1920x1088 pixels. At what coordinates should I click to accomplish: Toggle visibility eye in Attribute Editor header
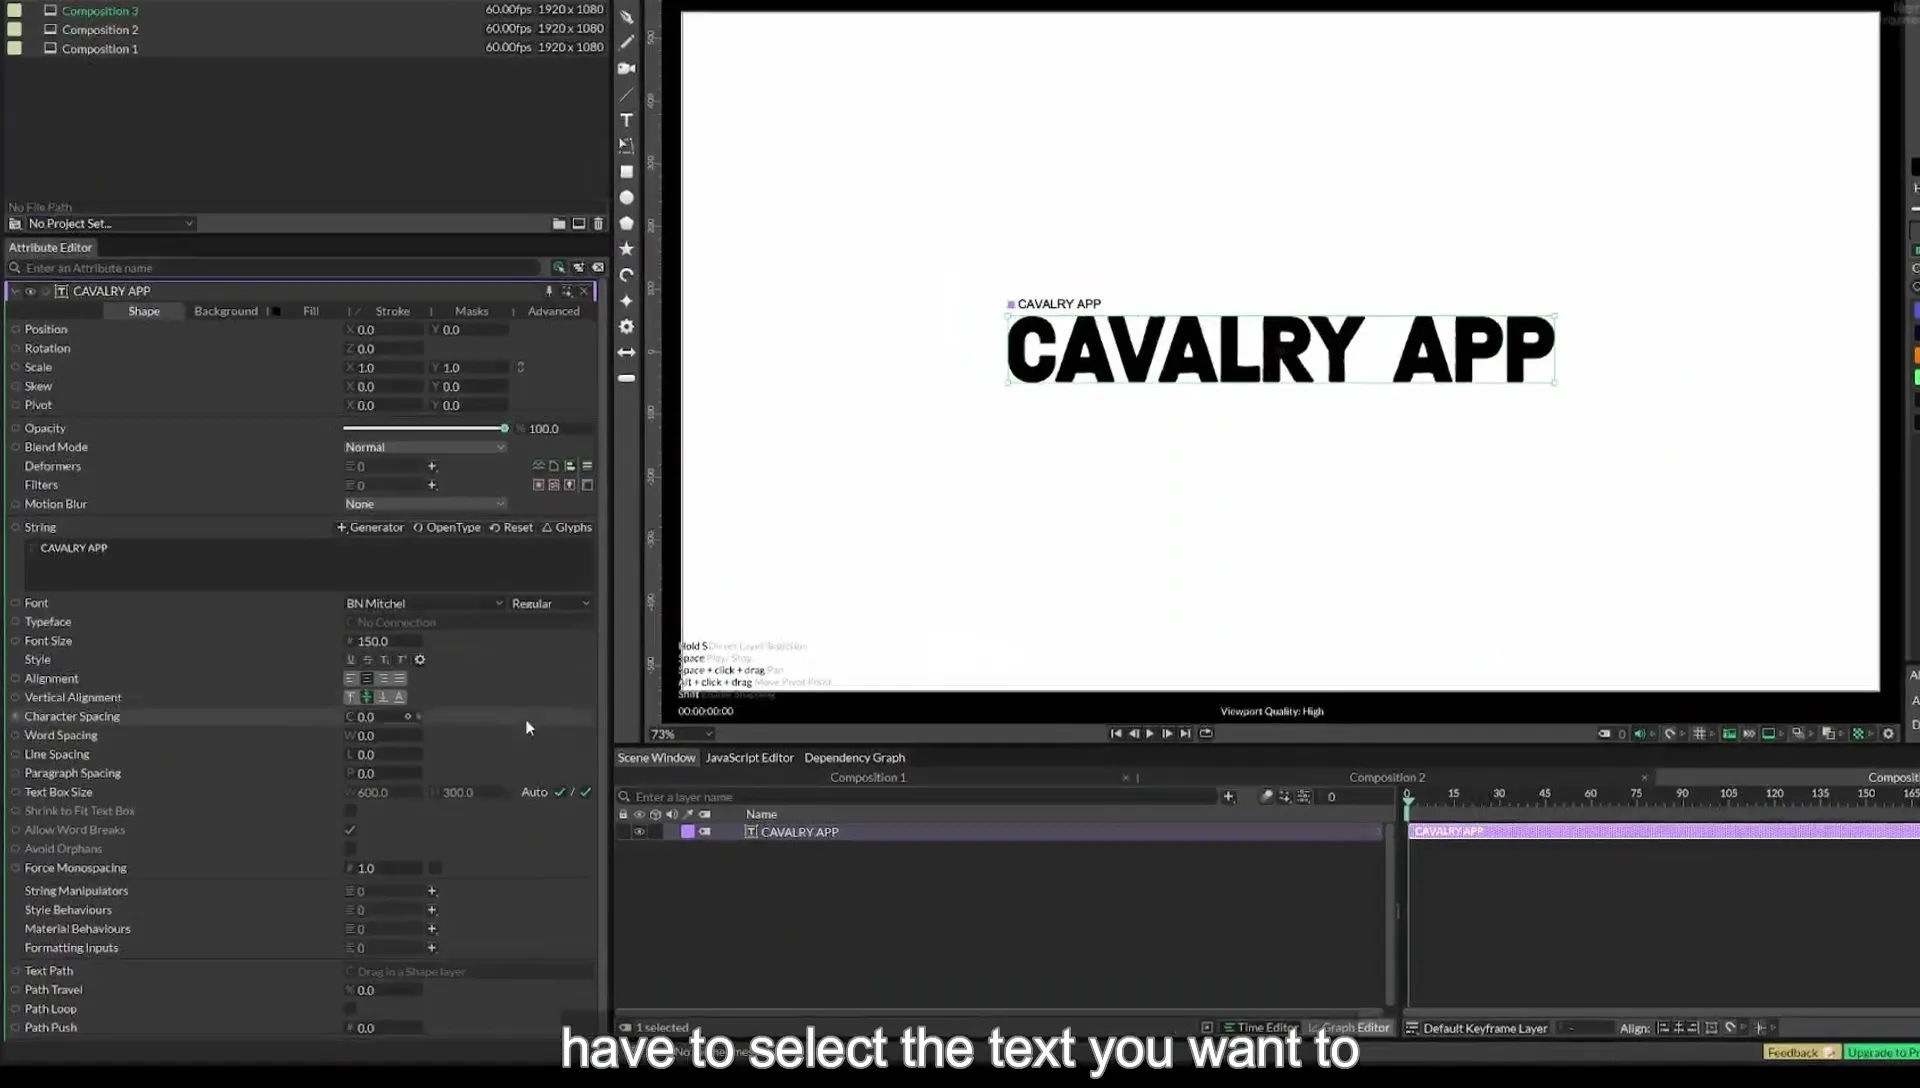coord(30,292)
